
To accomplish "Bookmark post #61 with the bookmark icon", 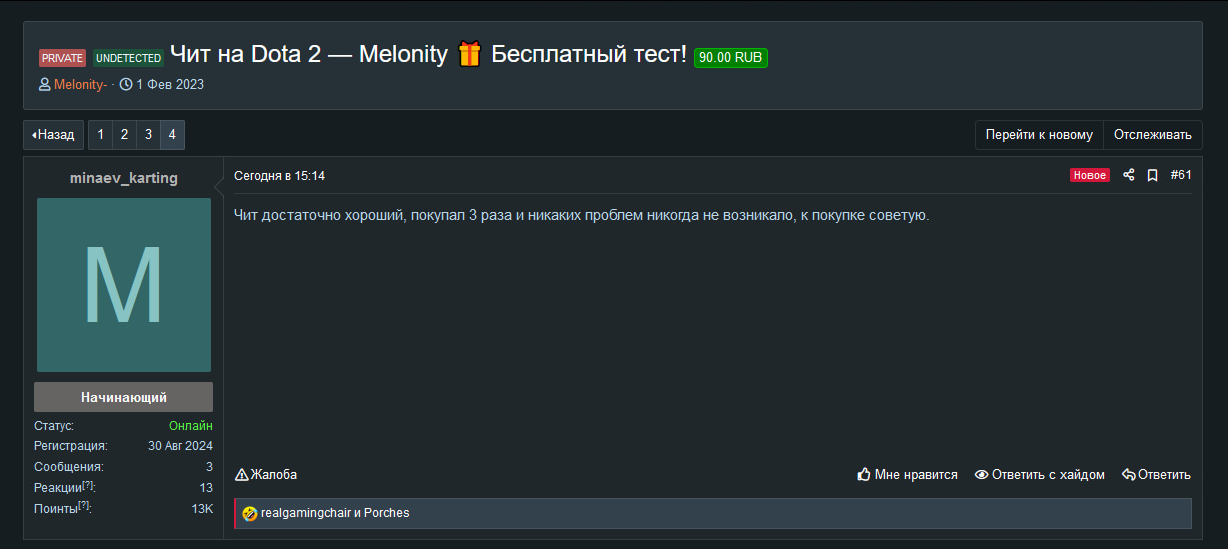I will click(x=1152, y=175).
